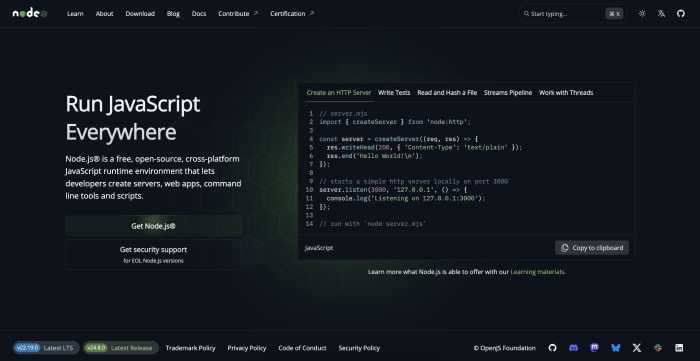Toggle the light/dark theme sun icon
Image resolution: width=700 pixels, height=361 pixels.
642,14
